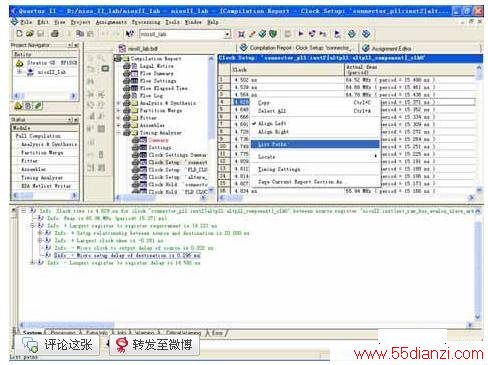Open the Assignment Editor tab icon

coord(366,48)
